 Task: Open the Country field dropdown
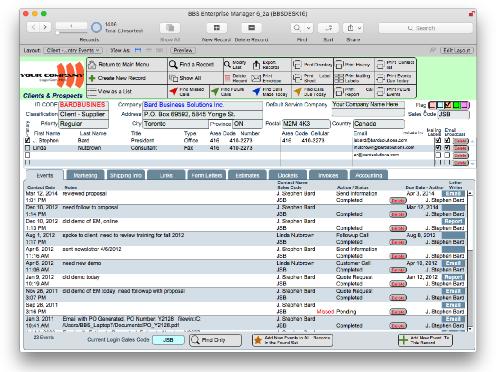pyautogui.click(x=379, y=124)
